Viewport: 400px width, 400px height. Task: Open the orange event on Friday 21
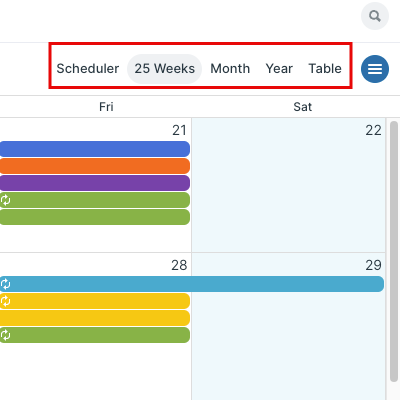click(x=95, y=166)
